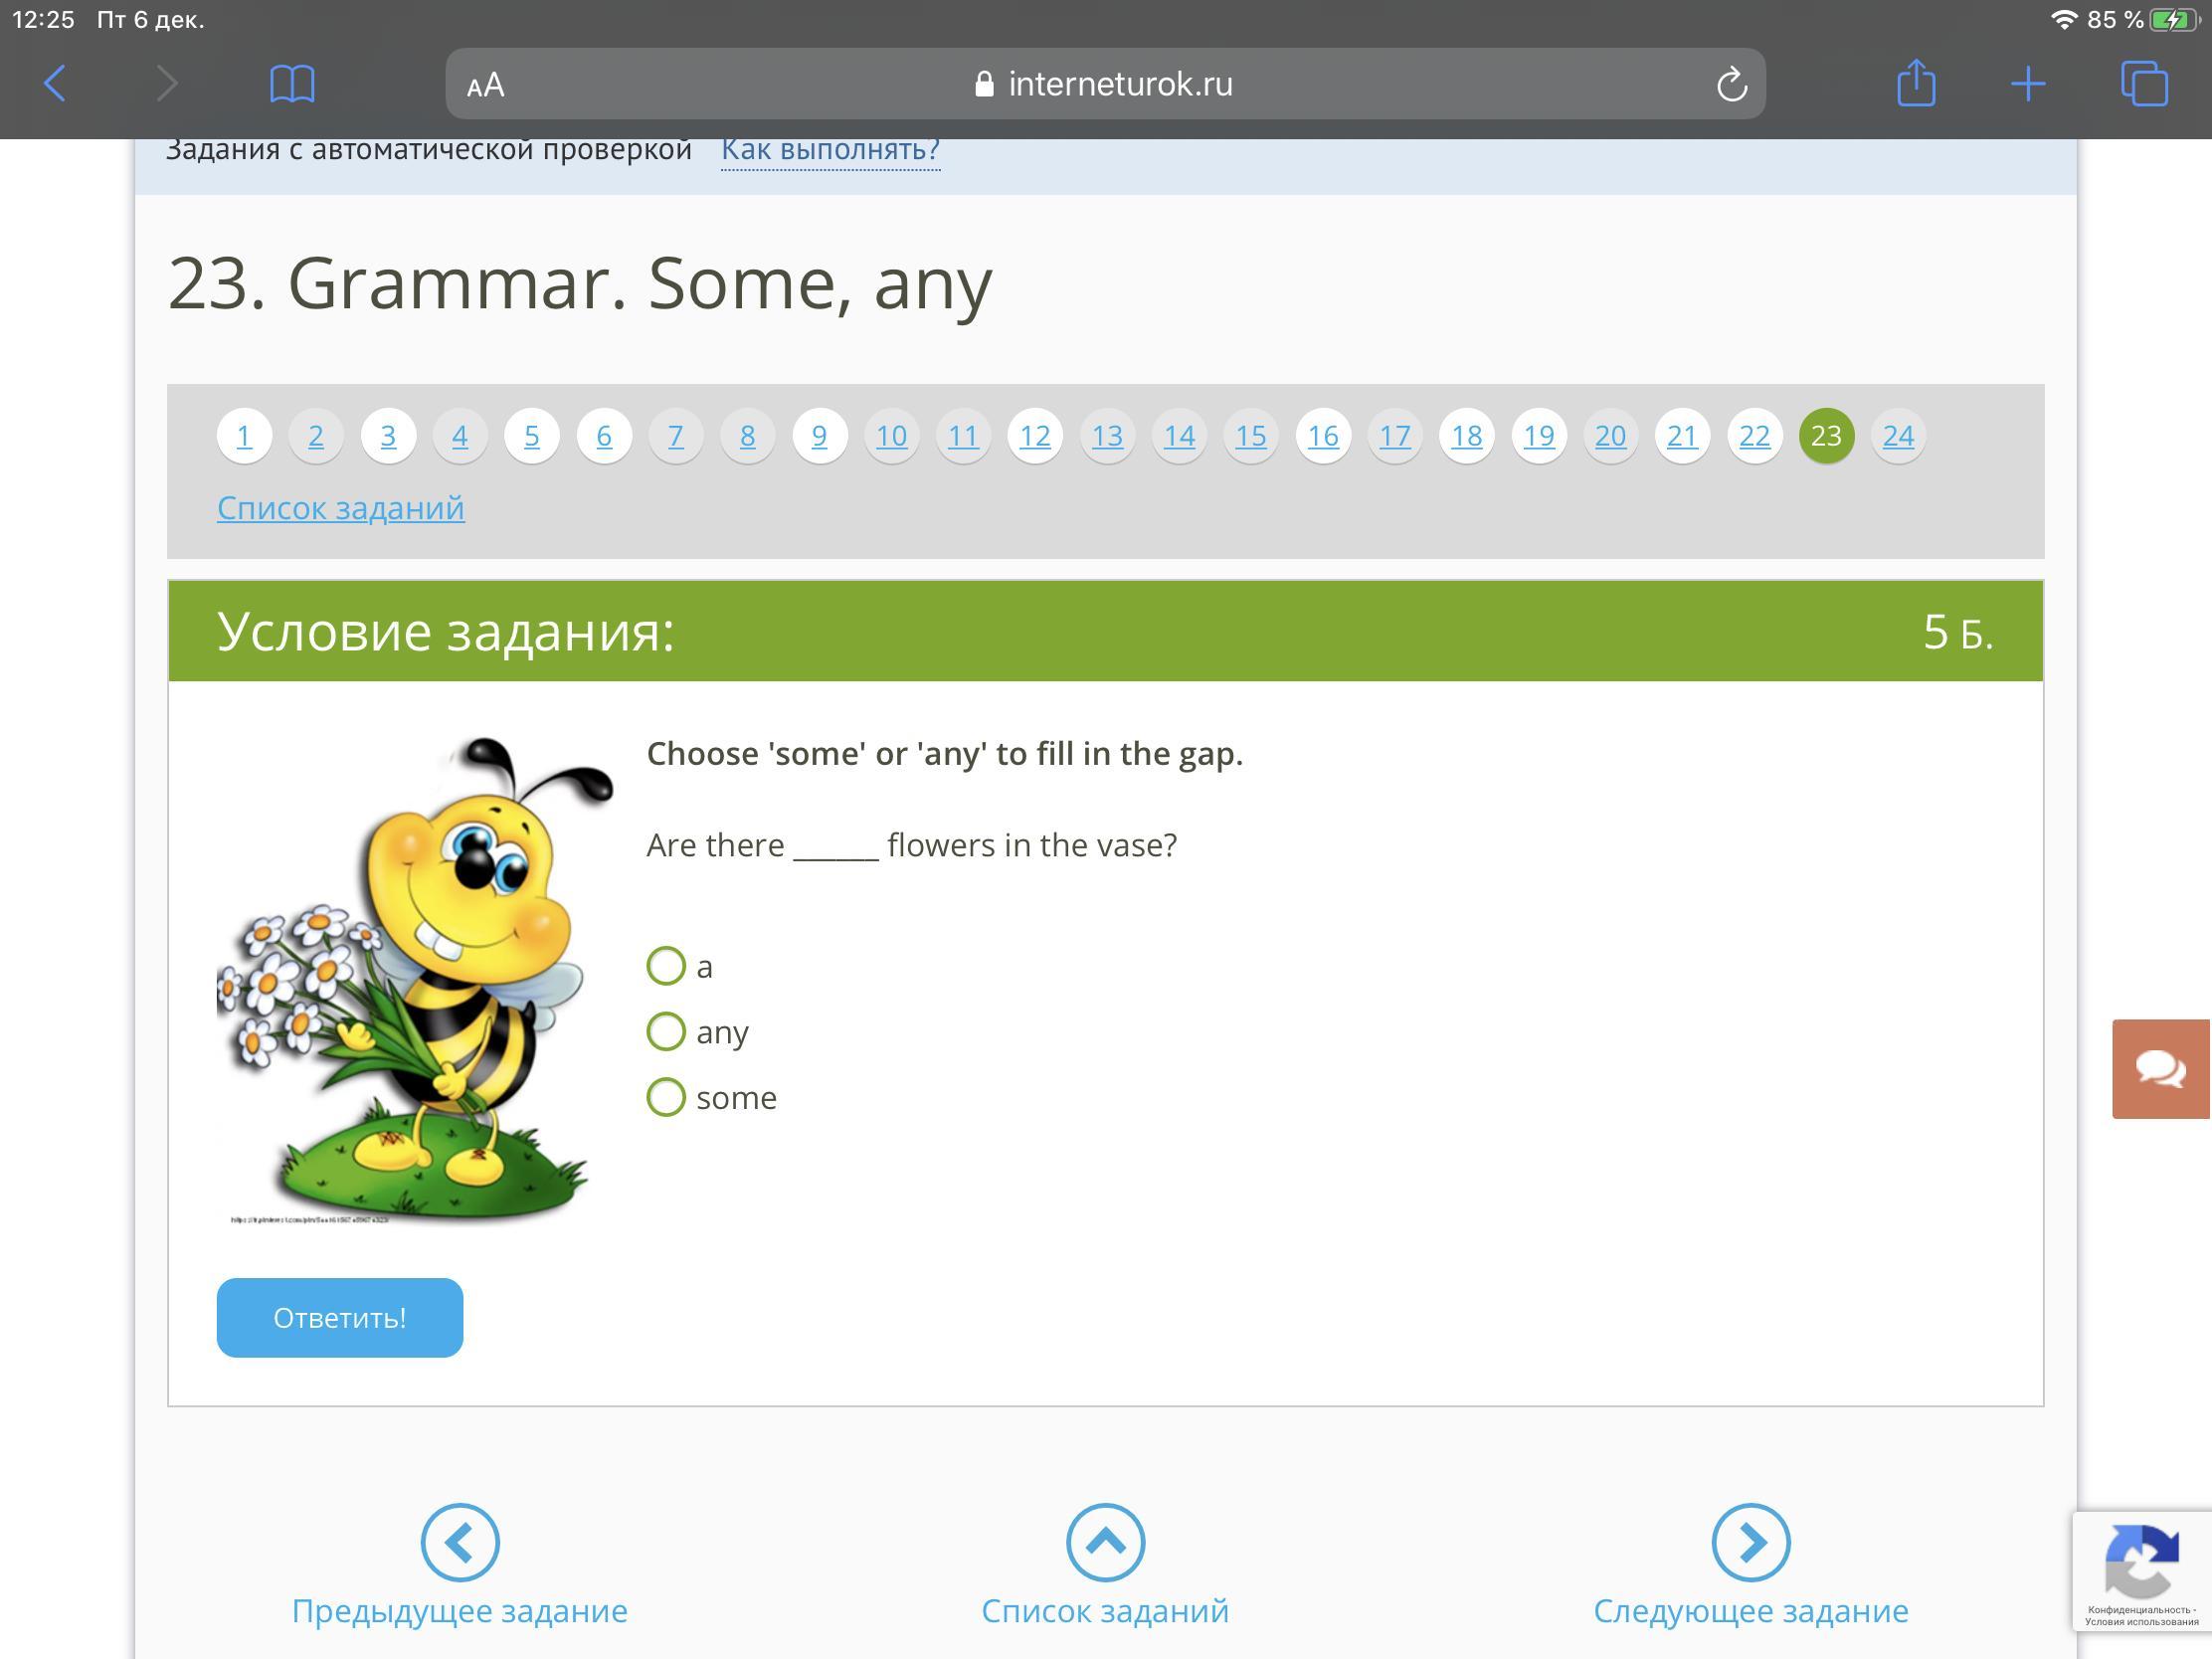Viewport: 2212px width, 1659px height.
Task: Go to task number 2
Action: pos(316,435)
